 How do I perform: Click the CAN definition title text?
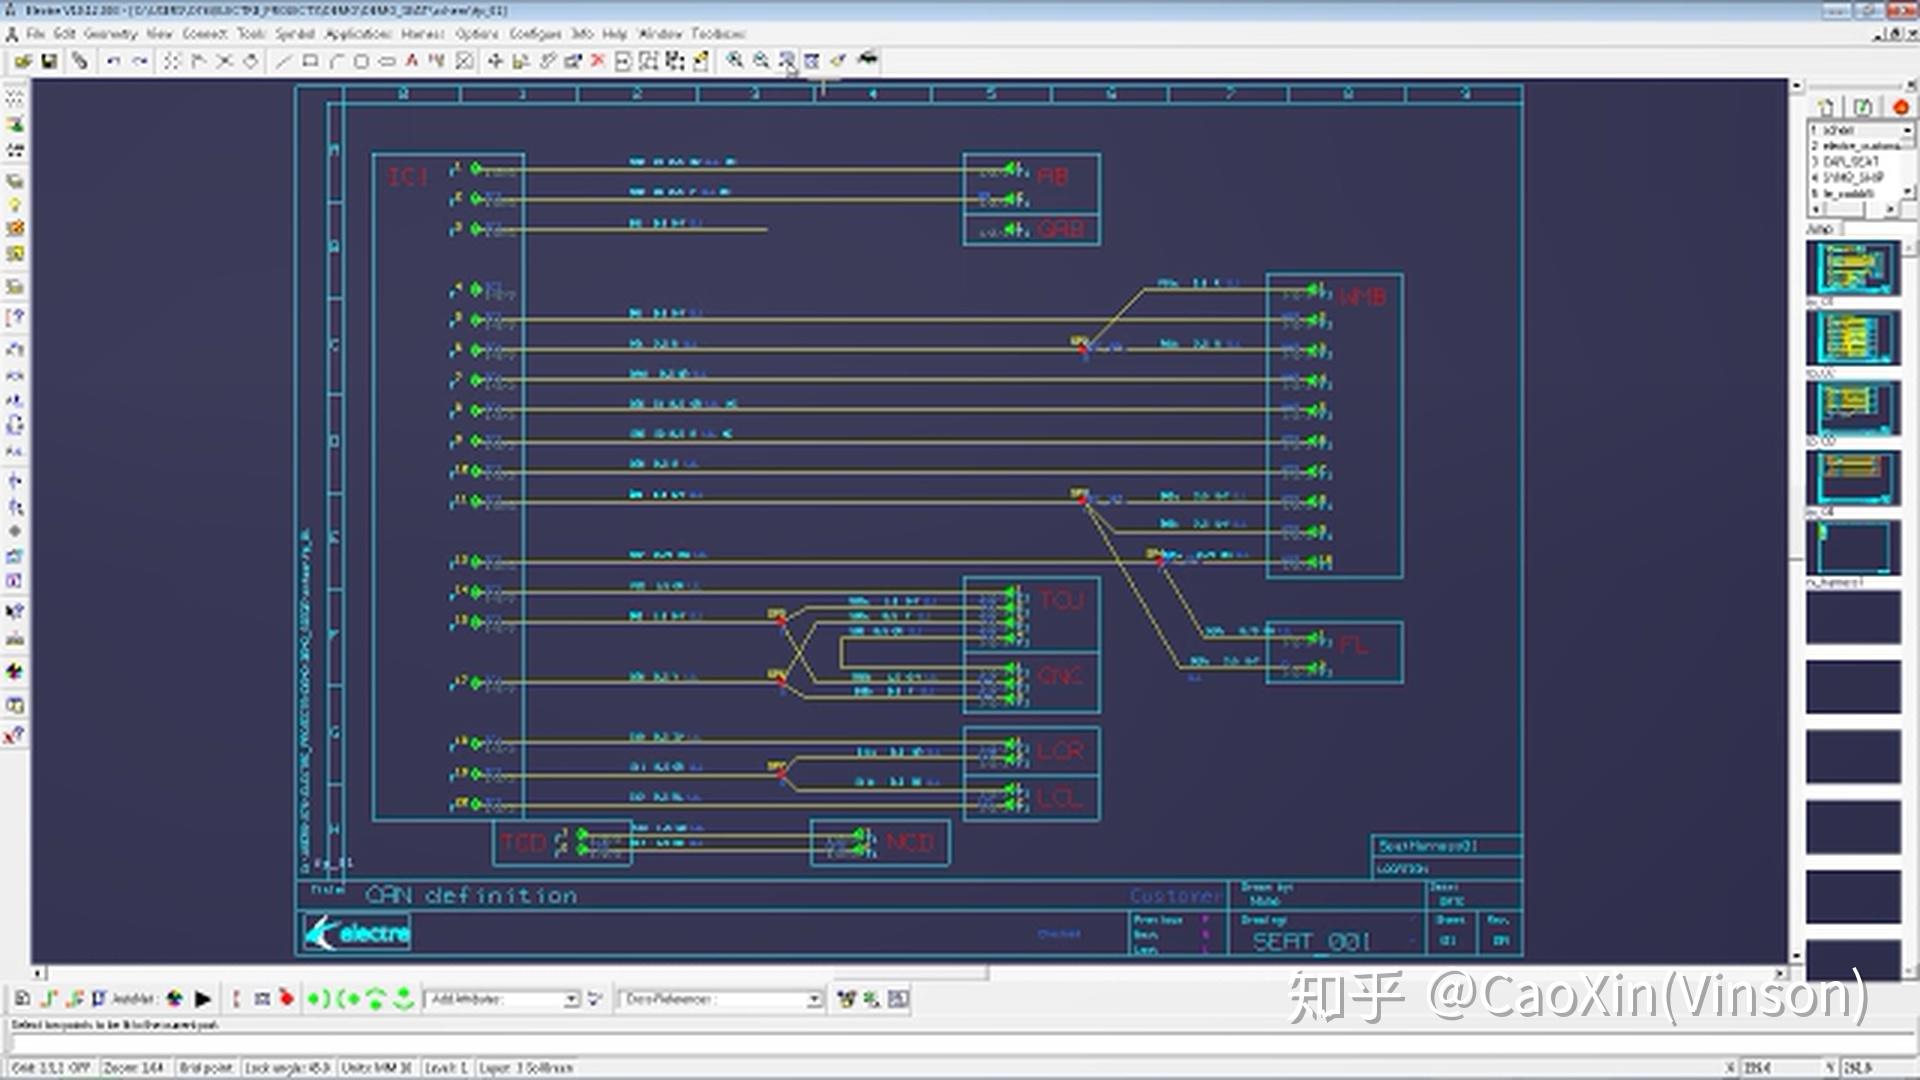click(x=471, y=895)
